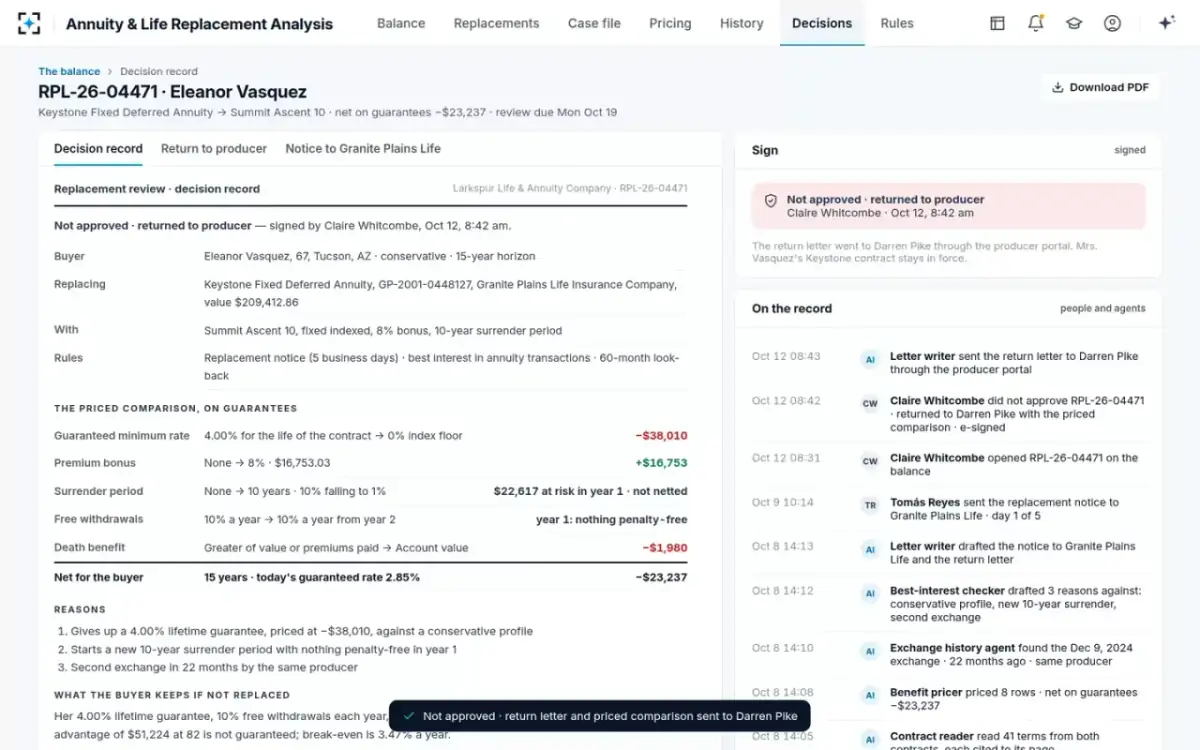
Task: Click Annuity & Life Replacement Analysis title
Action: coord(199,24)
